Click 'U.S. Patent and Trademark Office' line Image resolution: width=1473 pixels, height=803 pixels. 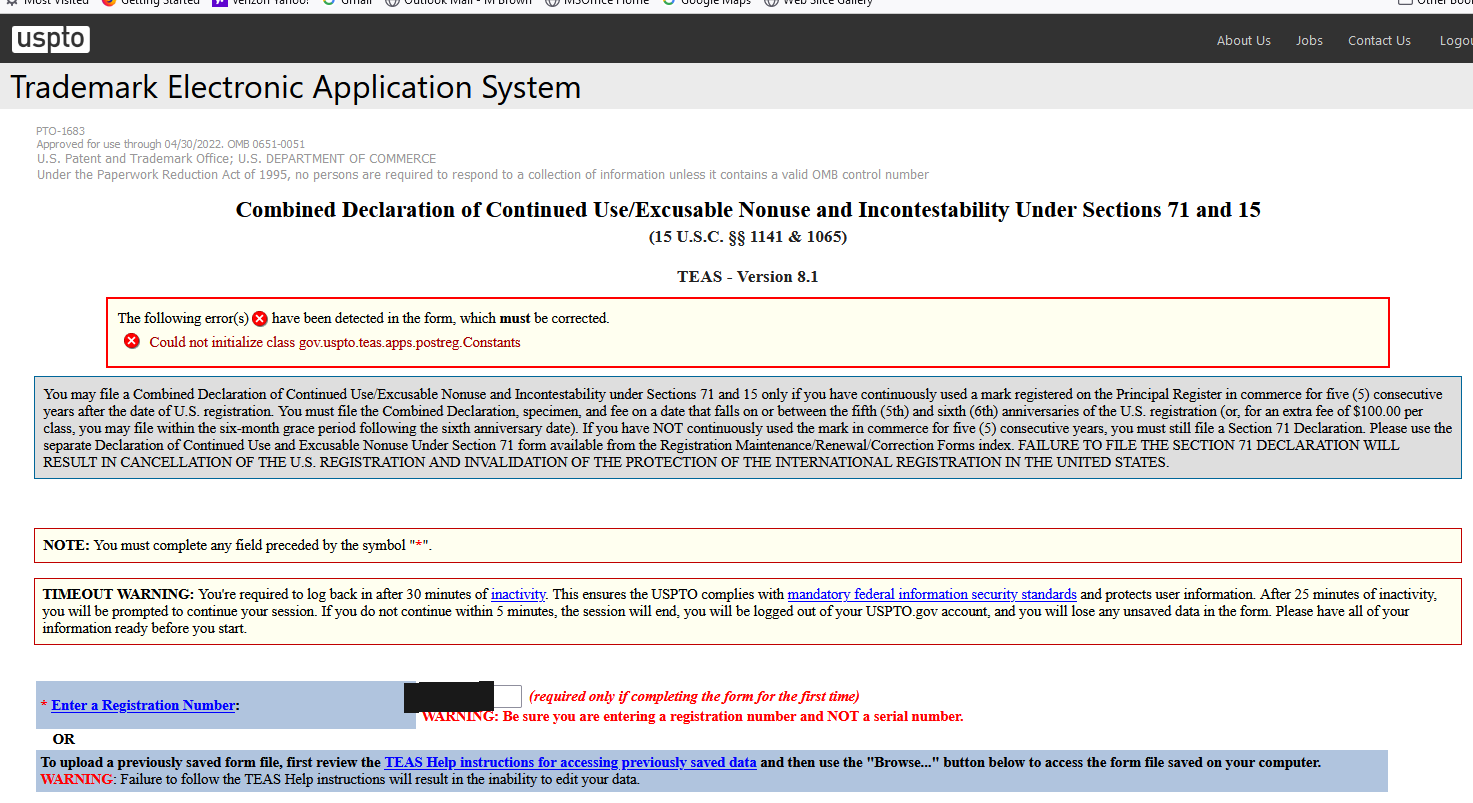pos(237,159)
